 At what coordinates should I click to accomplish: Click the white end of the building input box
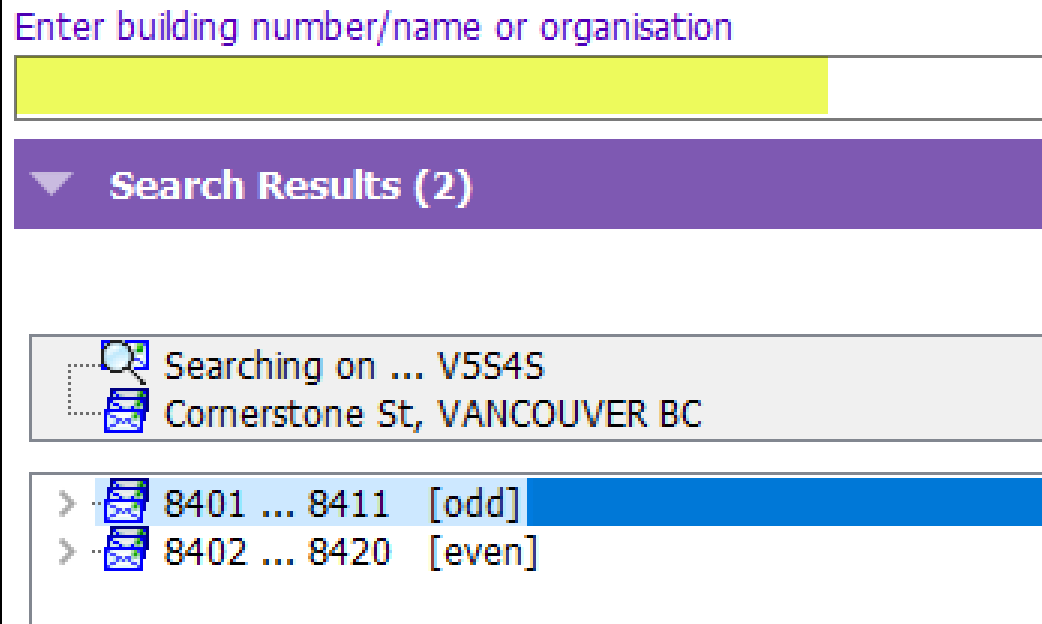(x=934, y=86)
